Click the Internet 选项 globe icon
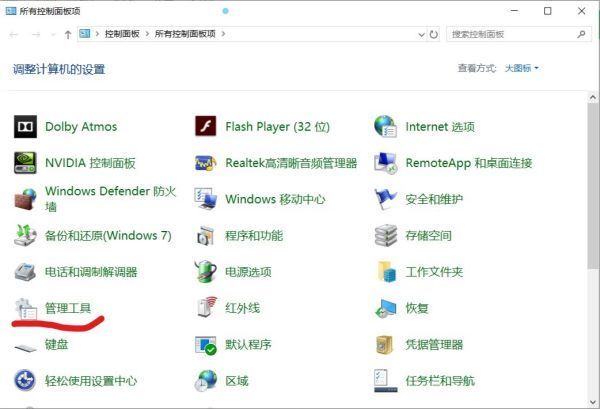600x409 pixels. click(x=386, y=126)
